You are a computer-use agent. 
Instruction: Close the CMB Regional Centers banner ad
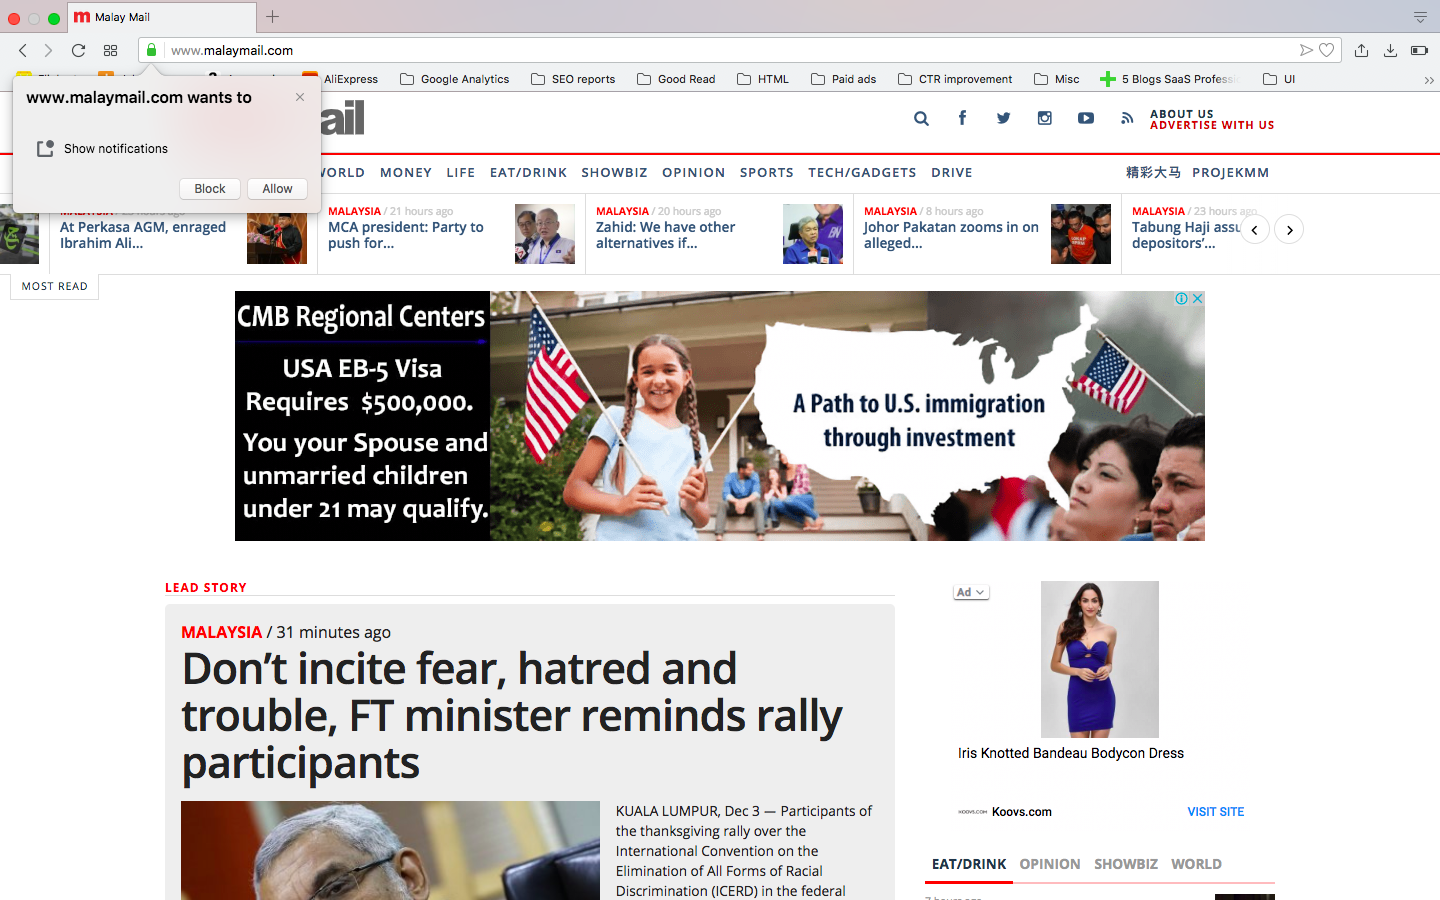pyautogui.click(x=1197, y=299)
